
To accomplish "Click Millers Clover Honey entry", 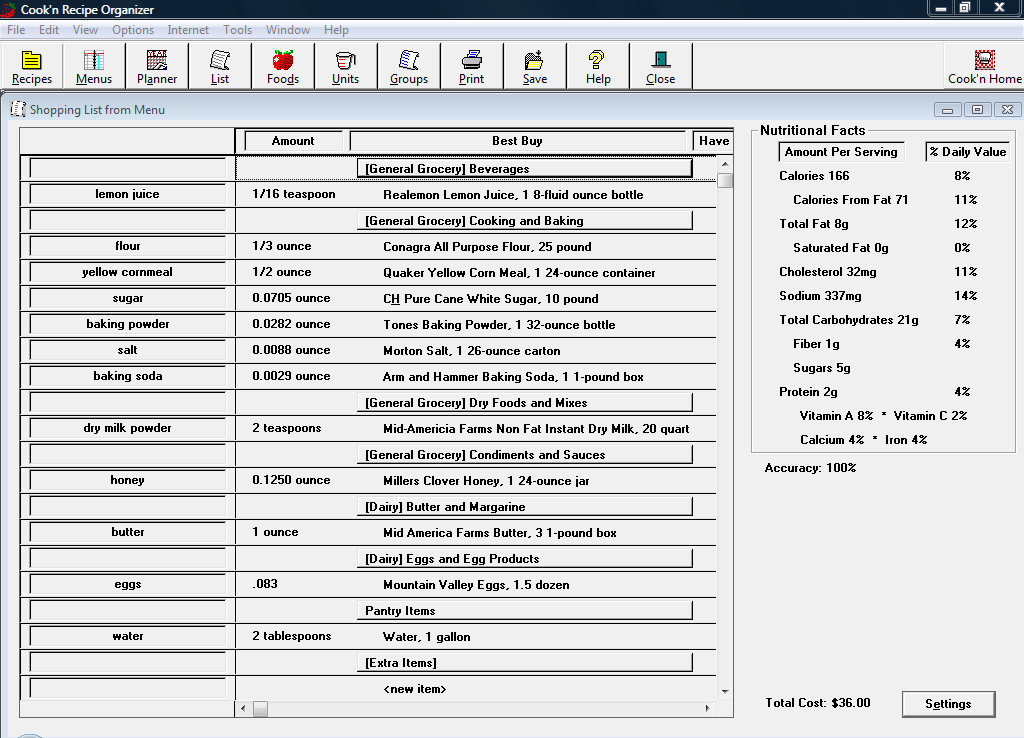I will [x=486, y=481].
